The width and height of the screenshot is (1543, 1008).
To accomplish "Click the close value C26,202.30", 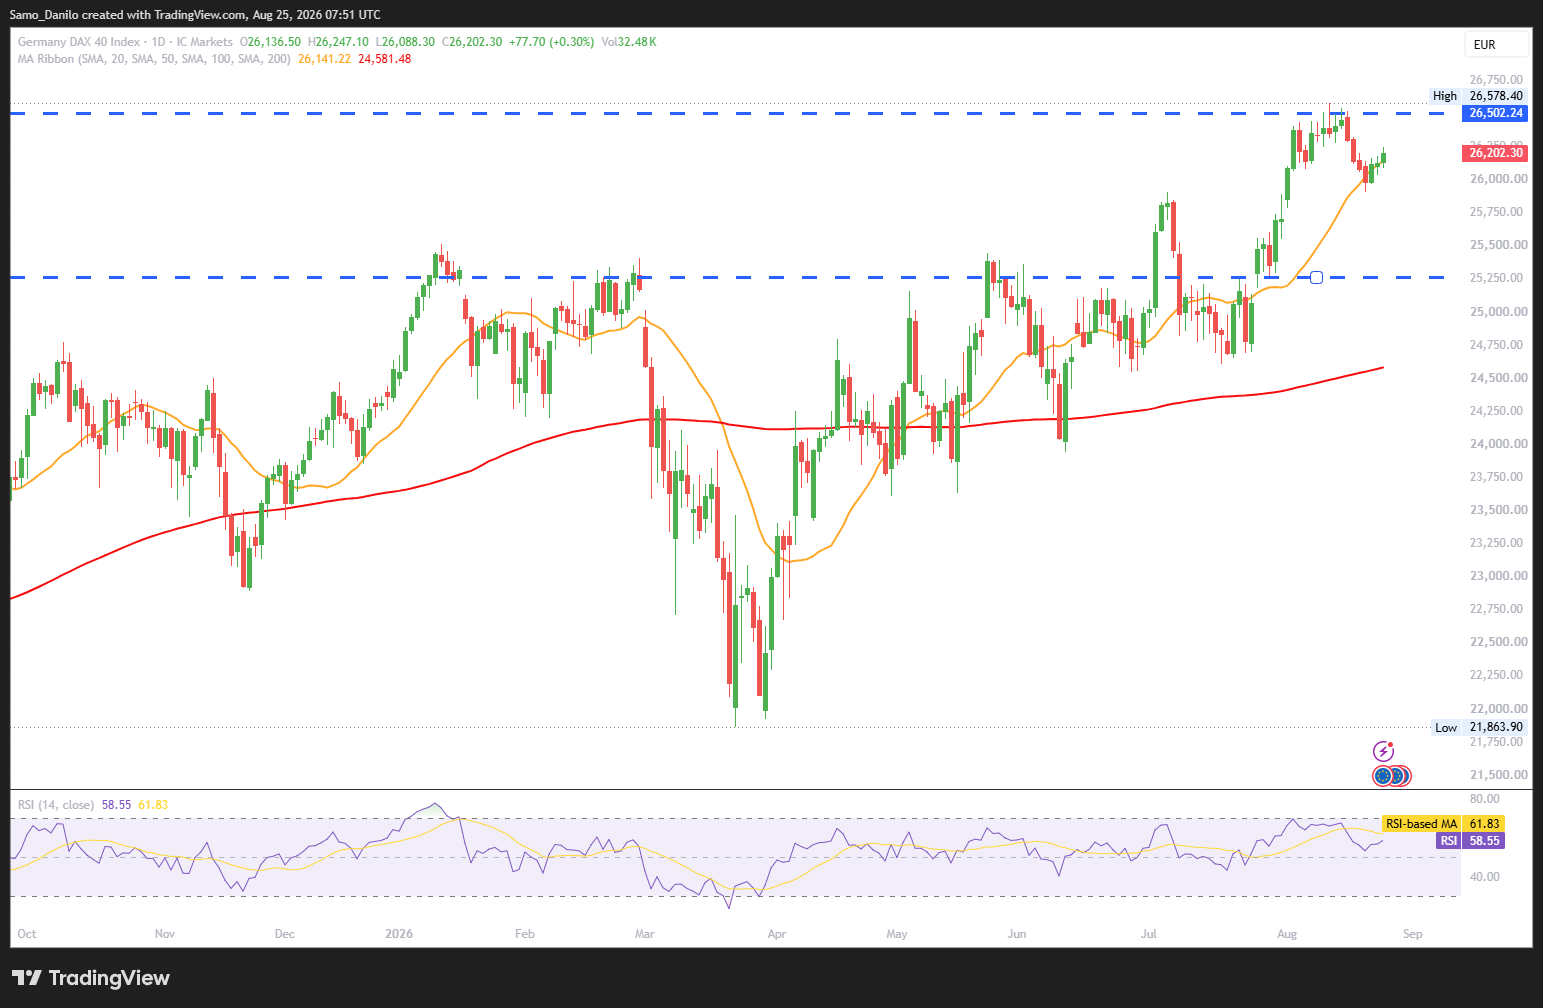I will pyautogui.click(x=474, y=42).
